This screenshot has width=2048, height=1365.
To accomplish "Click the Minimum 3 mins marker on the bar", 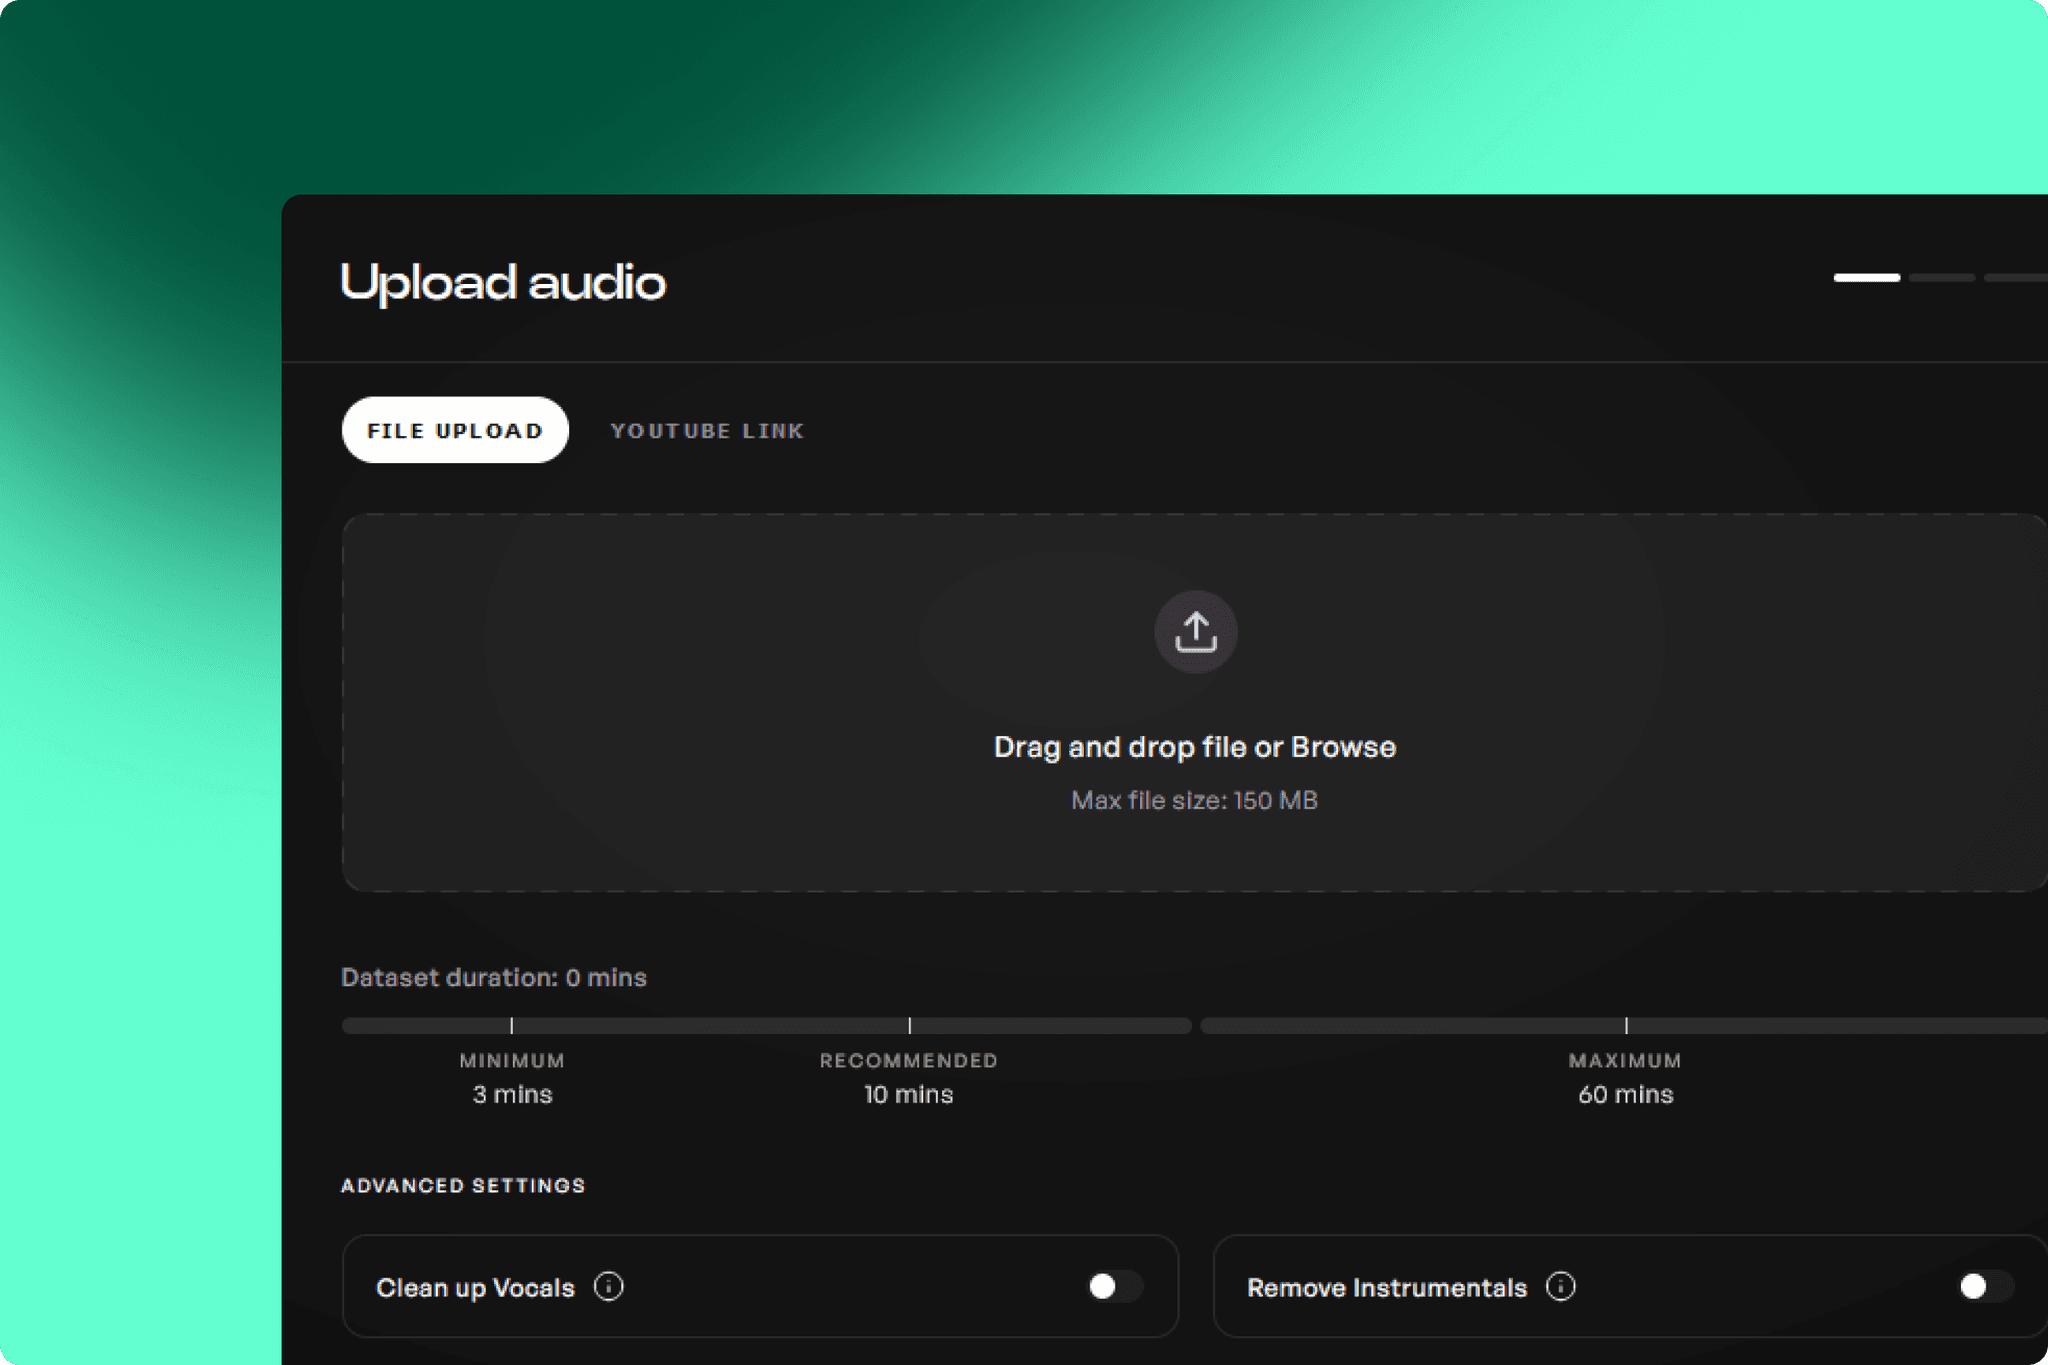I will coord(512,1026).
